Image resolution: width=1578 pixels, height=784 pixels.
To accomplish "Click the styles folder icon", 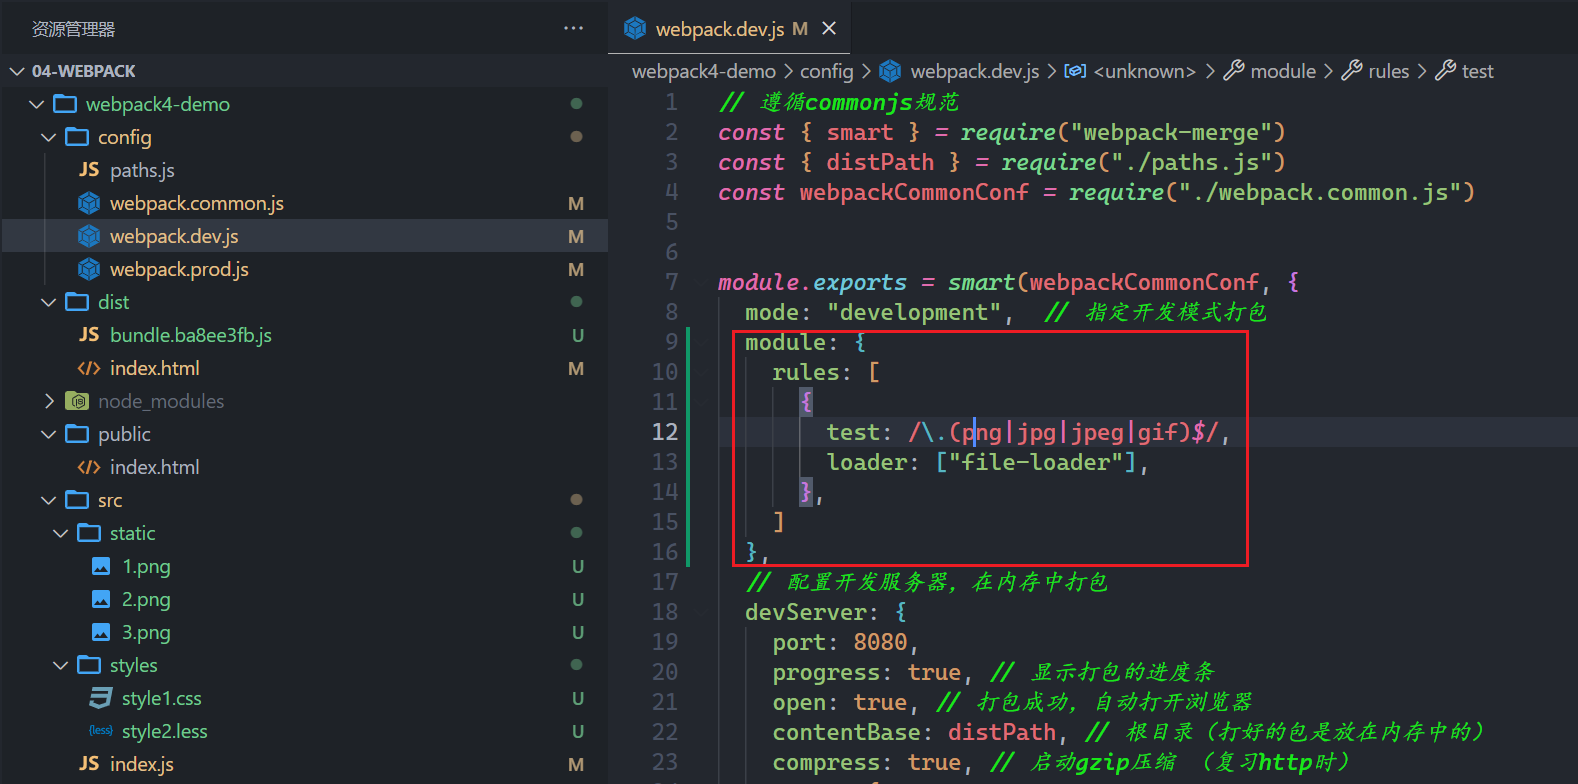I will pyautogui.click(x=89, y=665).
